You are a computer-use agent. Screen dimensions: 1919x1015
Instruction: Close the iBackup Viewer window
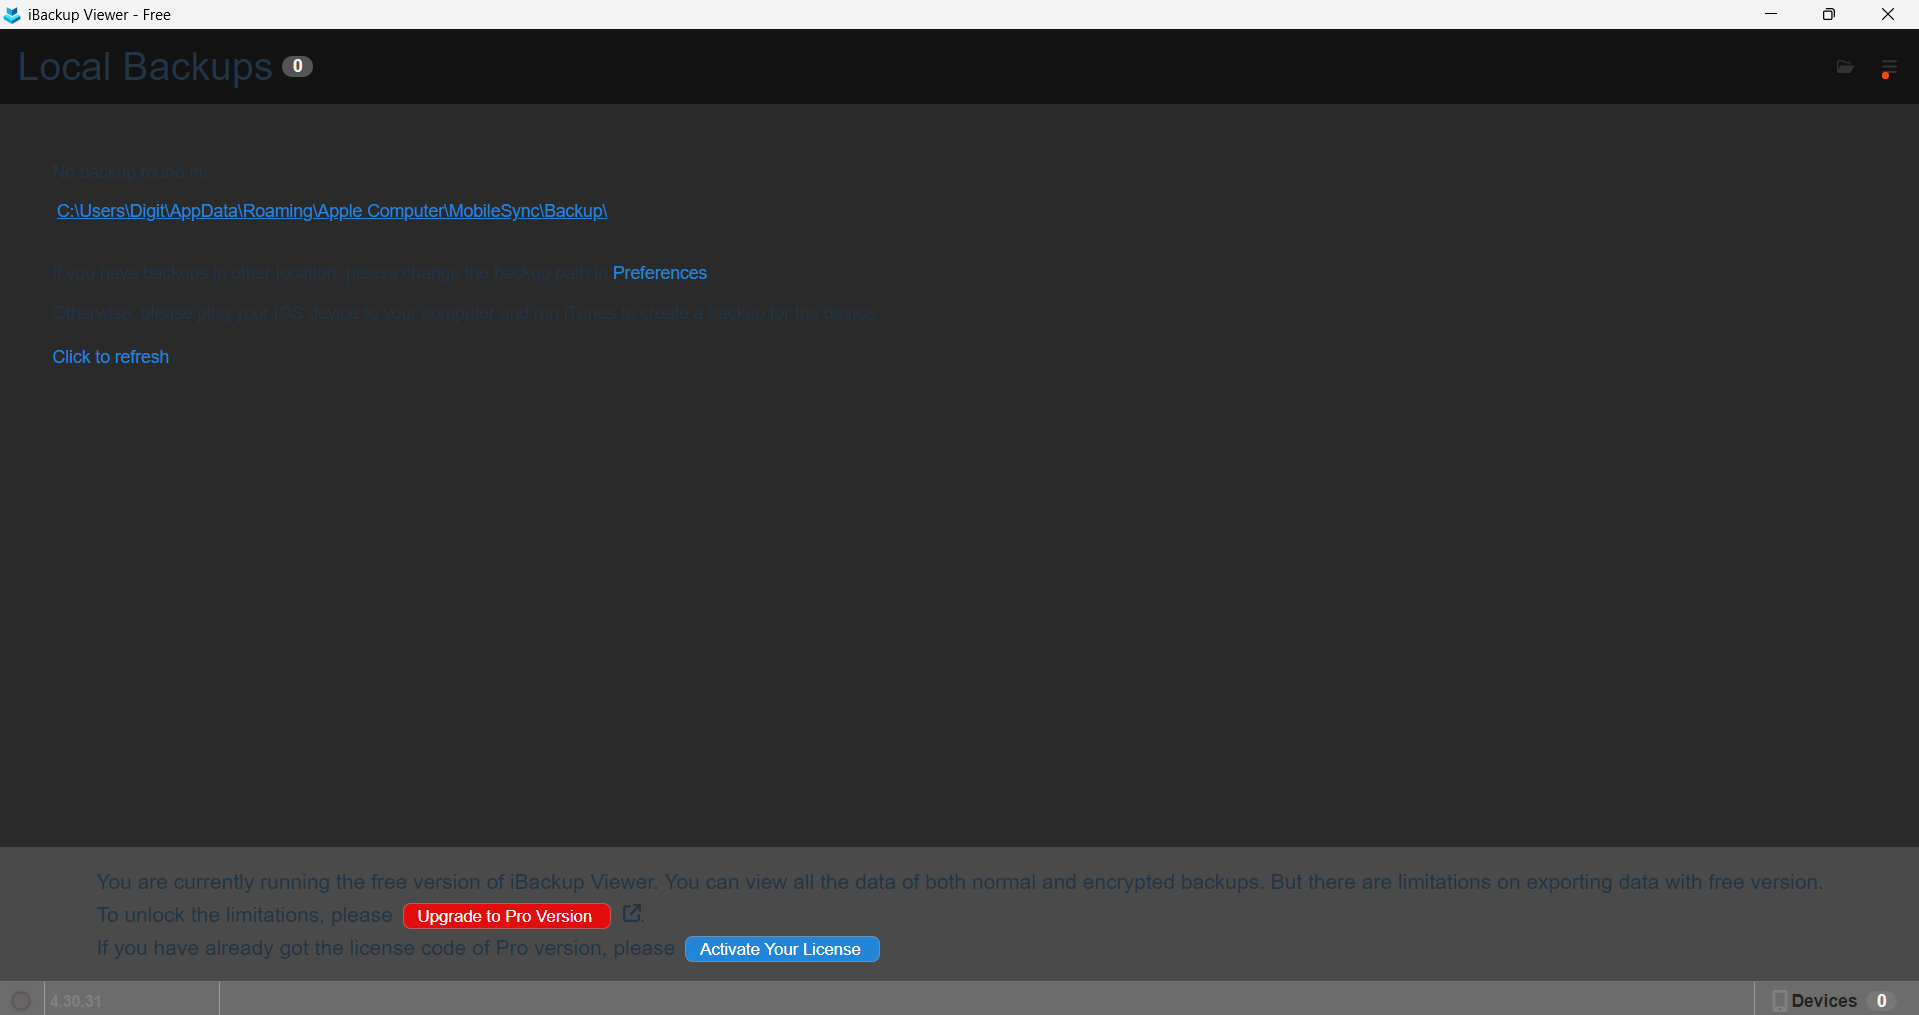(x=1888, y=14)
